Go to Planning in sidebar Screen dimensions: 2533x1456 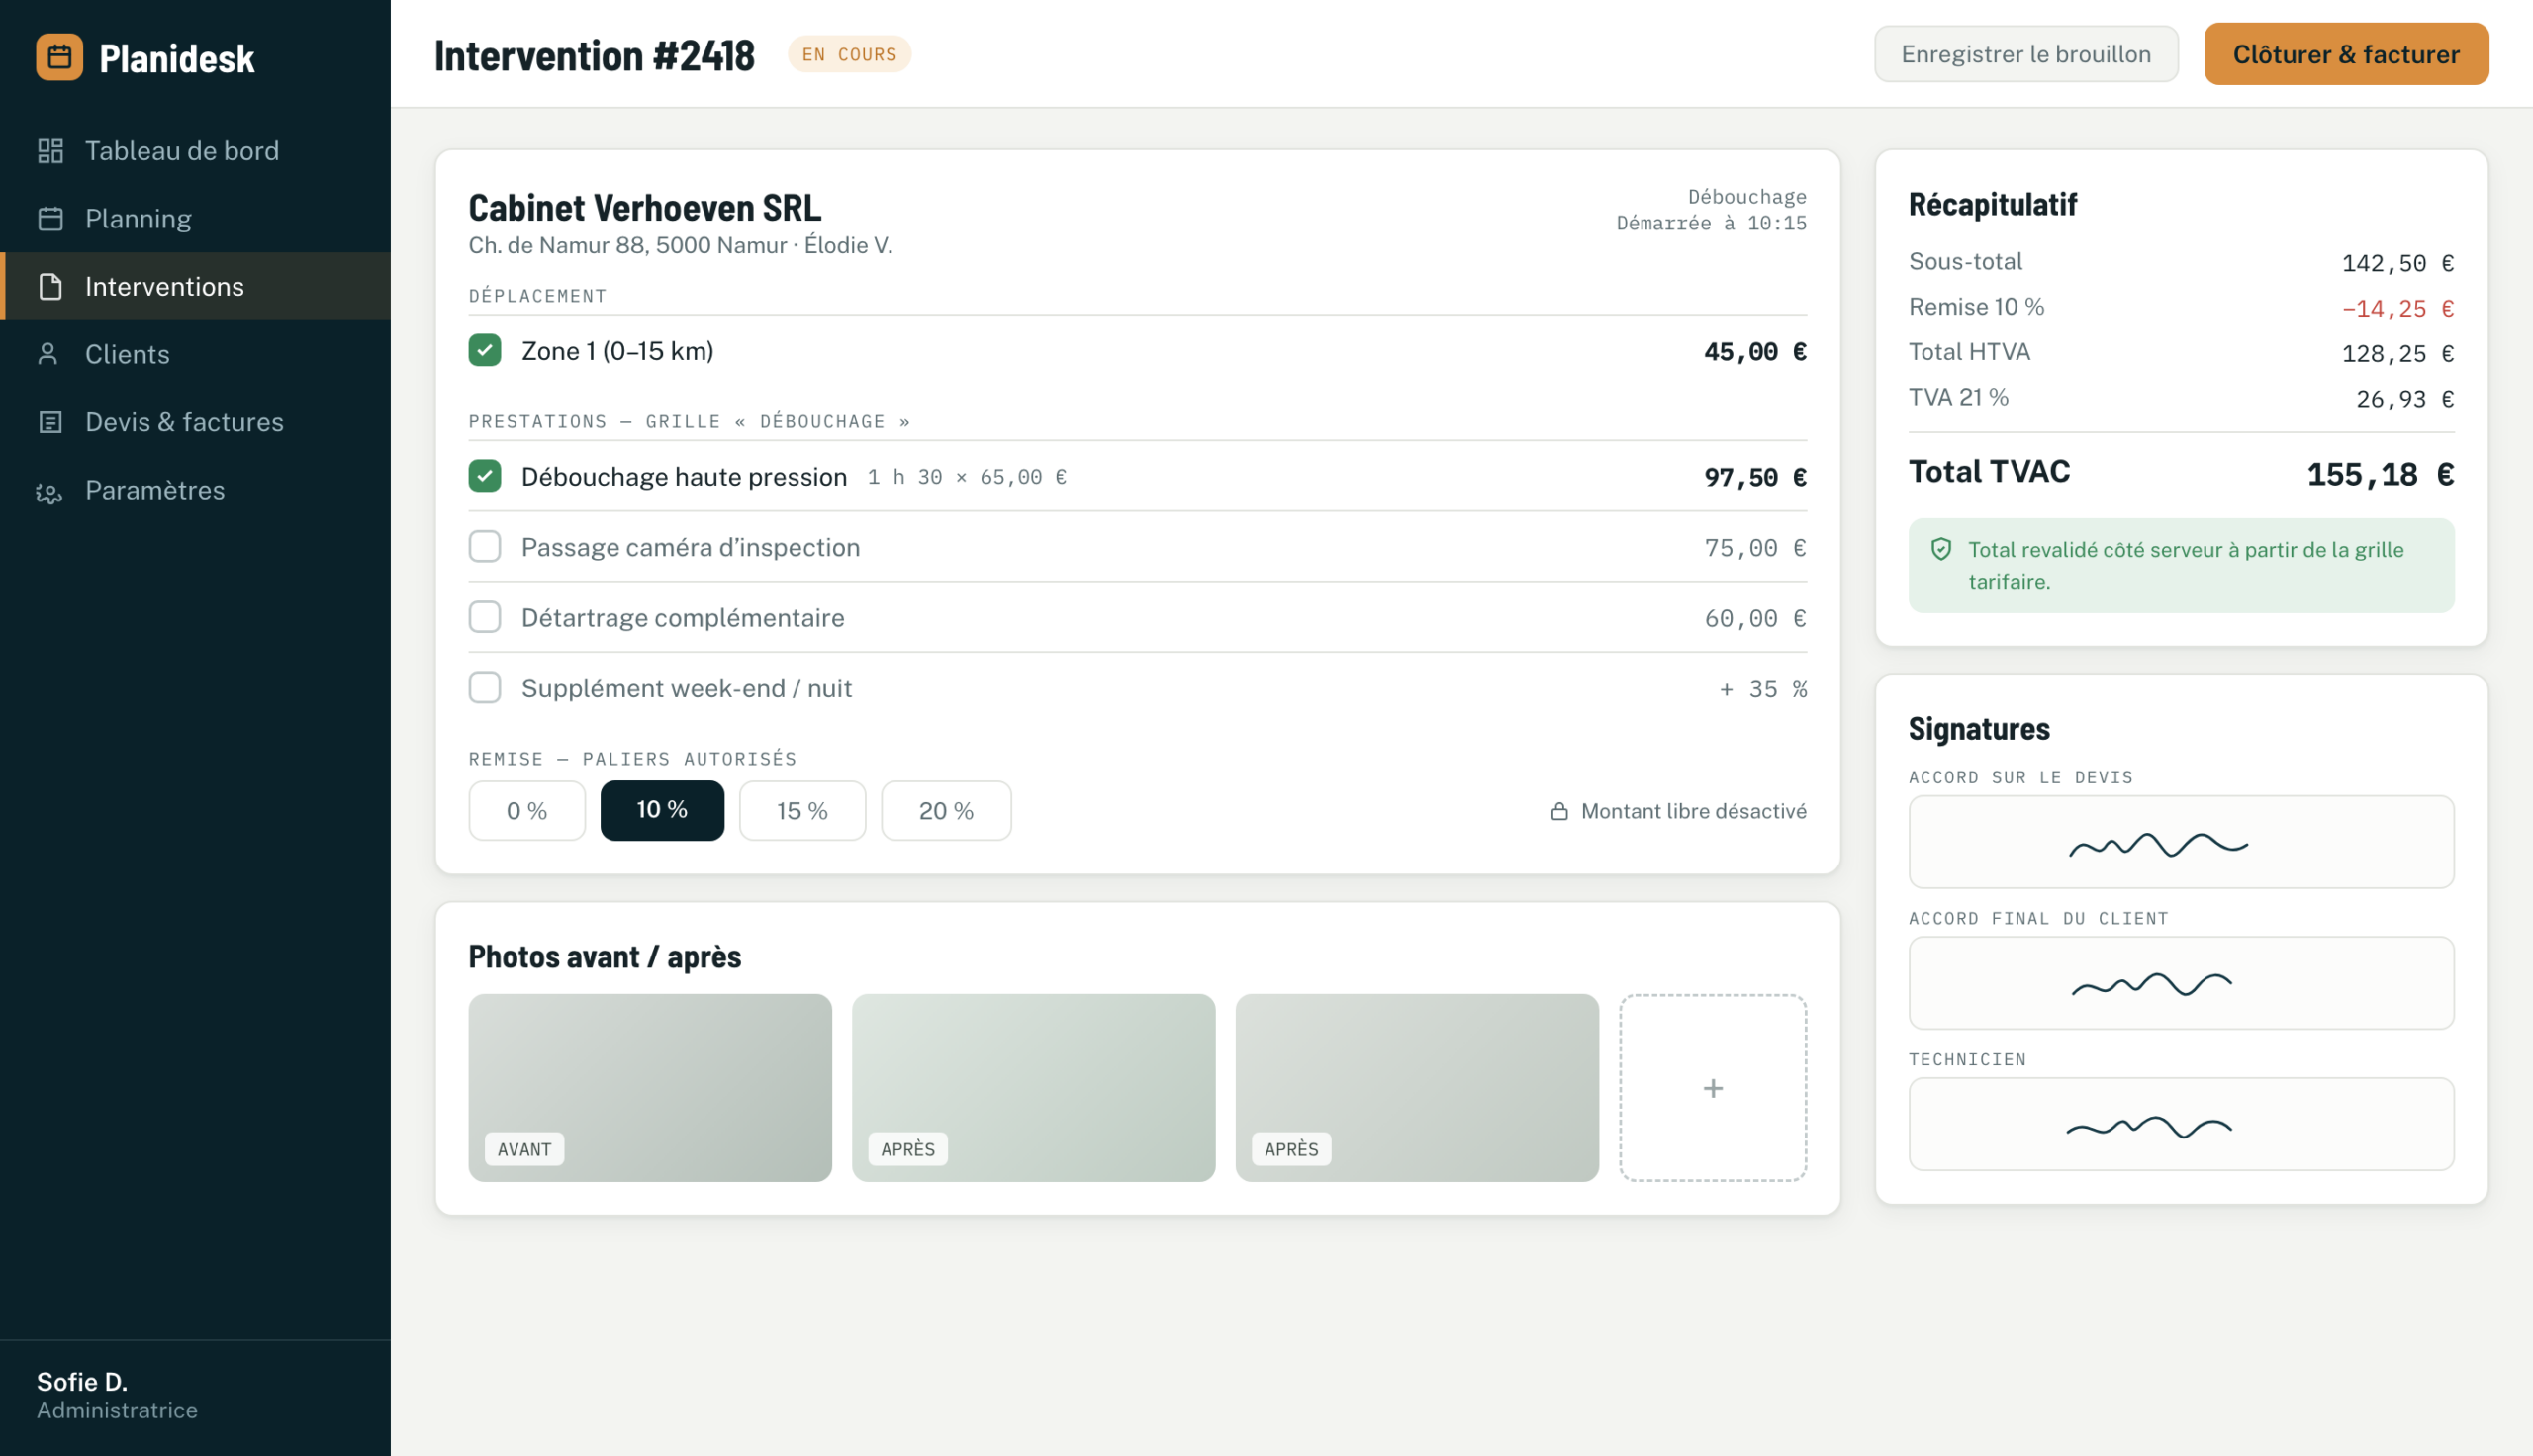[x=195, y=219]
